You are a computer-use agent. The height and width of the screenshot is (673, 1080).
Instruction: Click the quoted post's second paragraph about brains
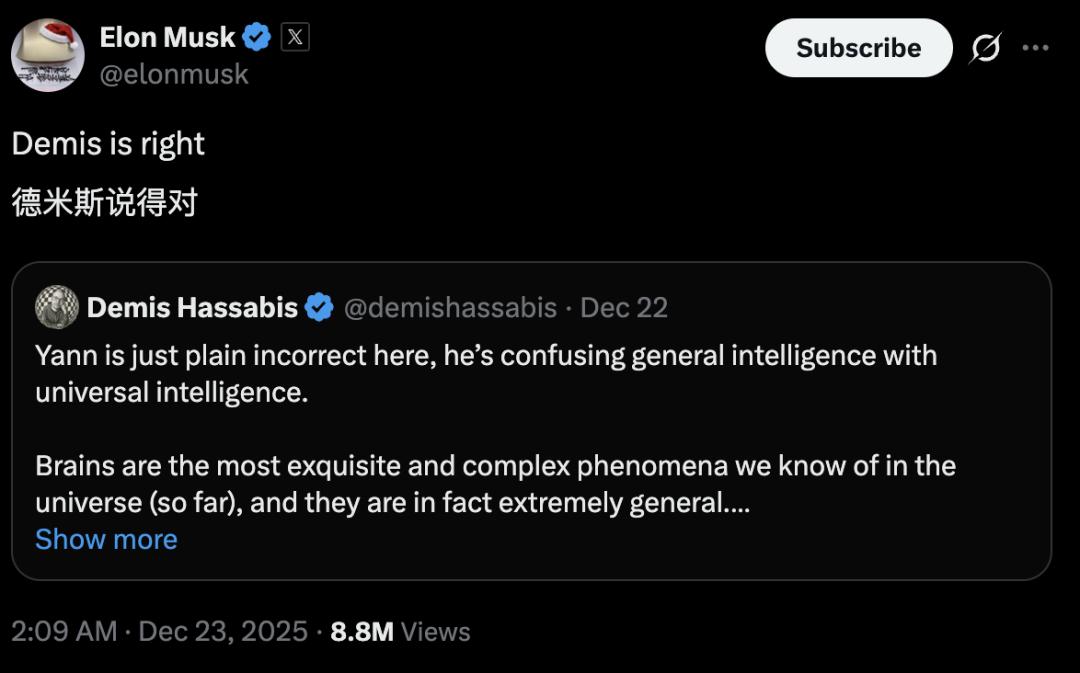(x=495, y=484)
